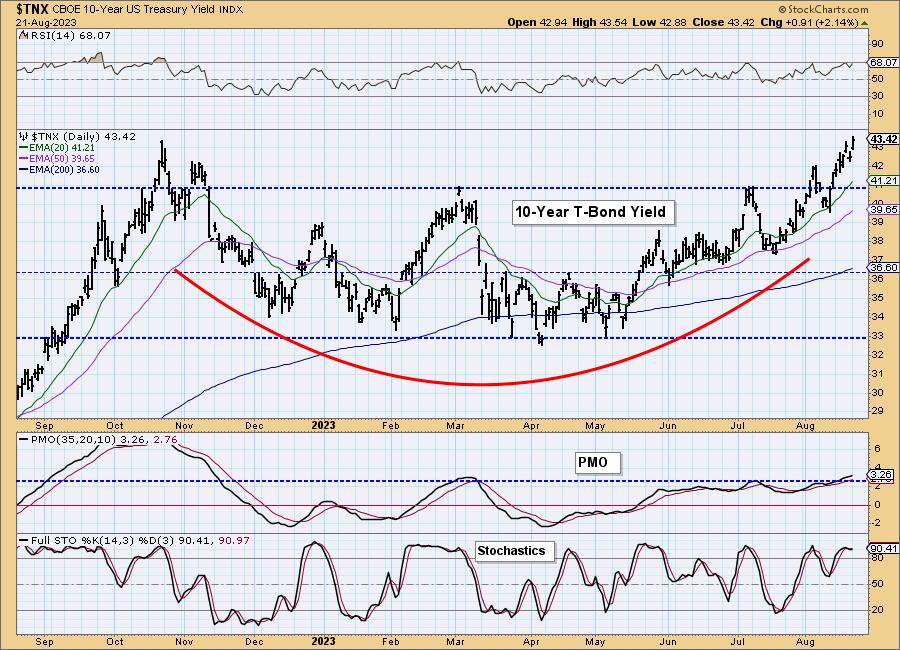Click the 'Dec' label on the bottom date axis
900x650 pixels.
[x=254, y=641]
